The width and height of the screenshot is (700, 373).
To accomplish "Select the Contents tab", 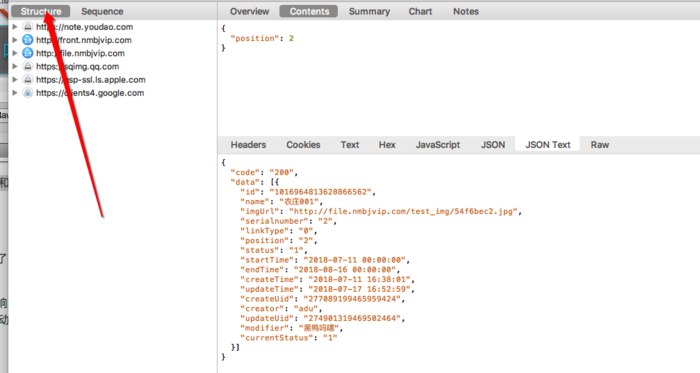I will [309, 11].
